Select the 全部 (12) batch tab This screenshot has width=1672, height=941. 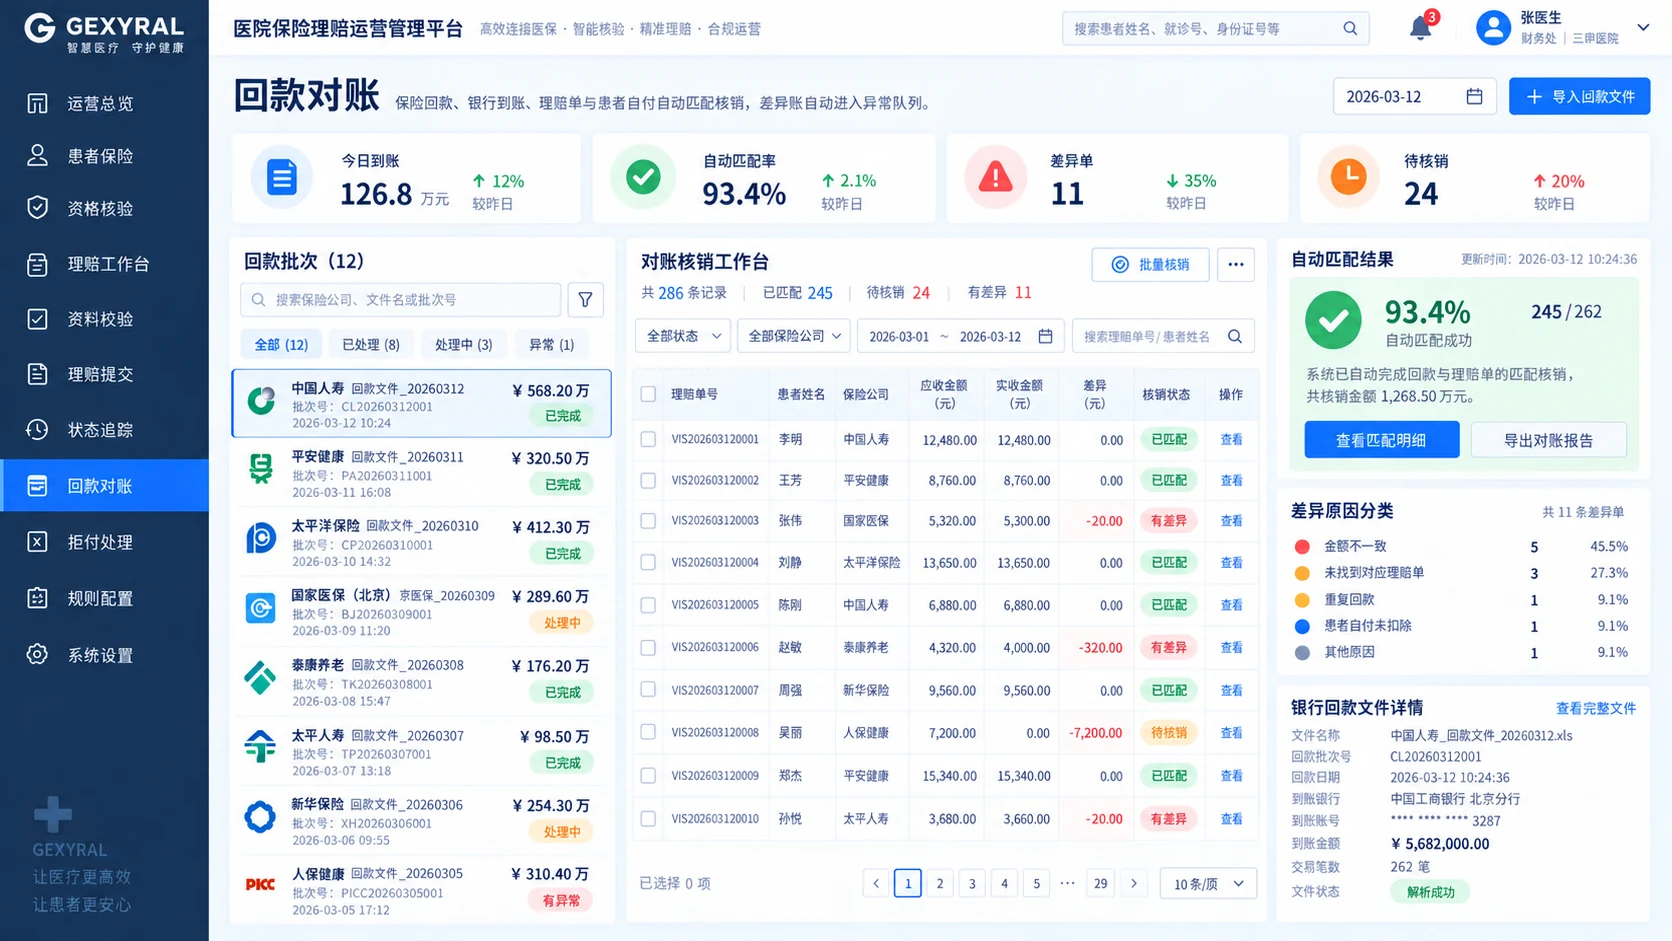click(x=281, y=344)
